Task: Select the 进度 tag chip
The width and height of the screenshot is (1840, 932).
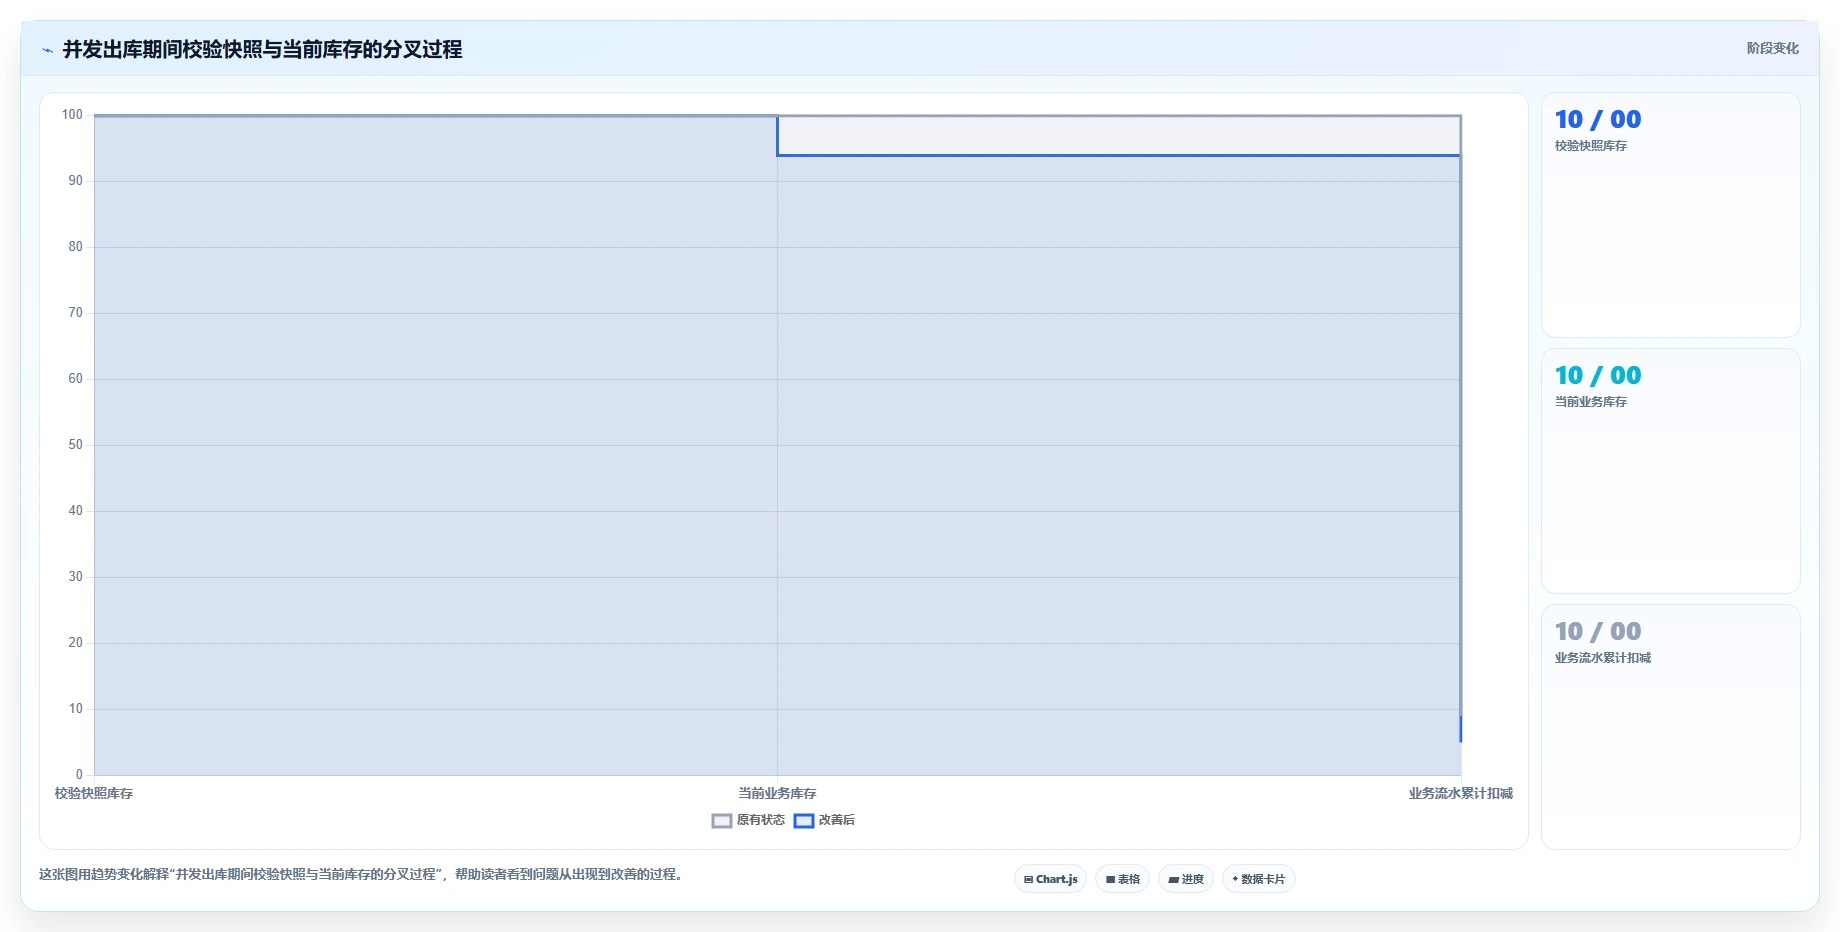Action: click(1186, 879)
